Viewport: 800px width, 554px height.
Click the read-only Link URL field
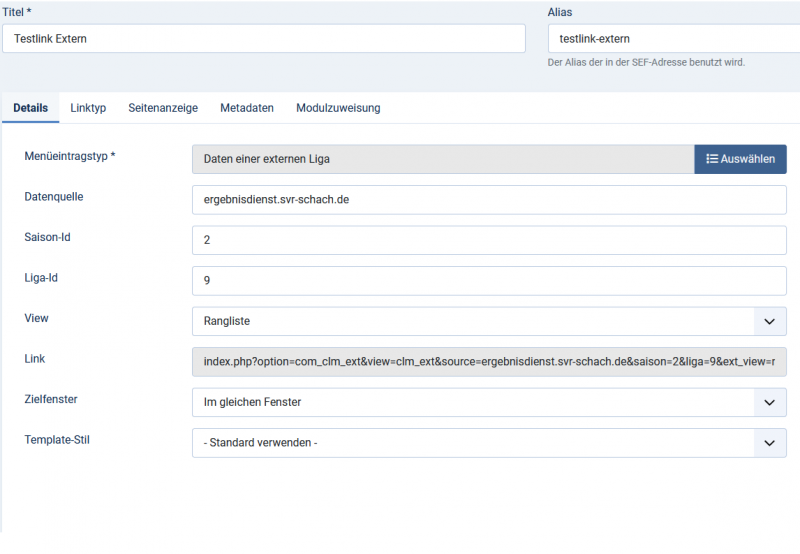(x=489, y=362)
